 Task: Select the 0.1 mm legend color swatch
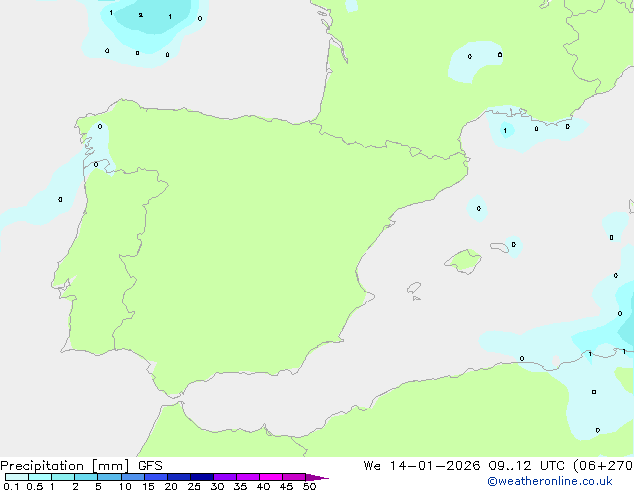(x=17, y=477)
